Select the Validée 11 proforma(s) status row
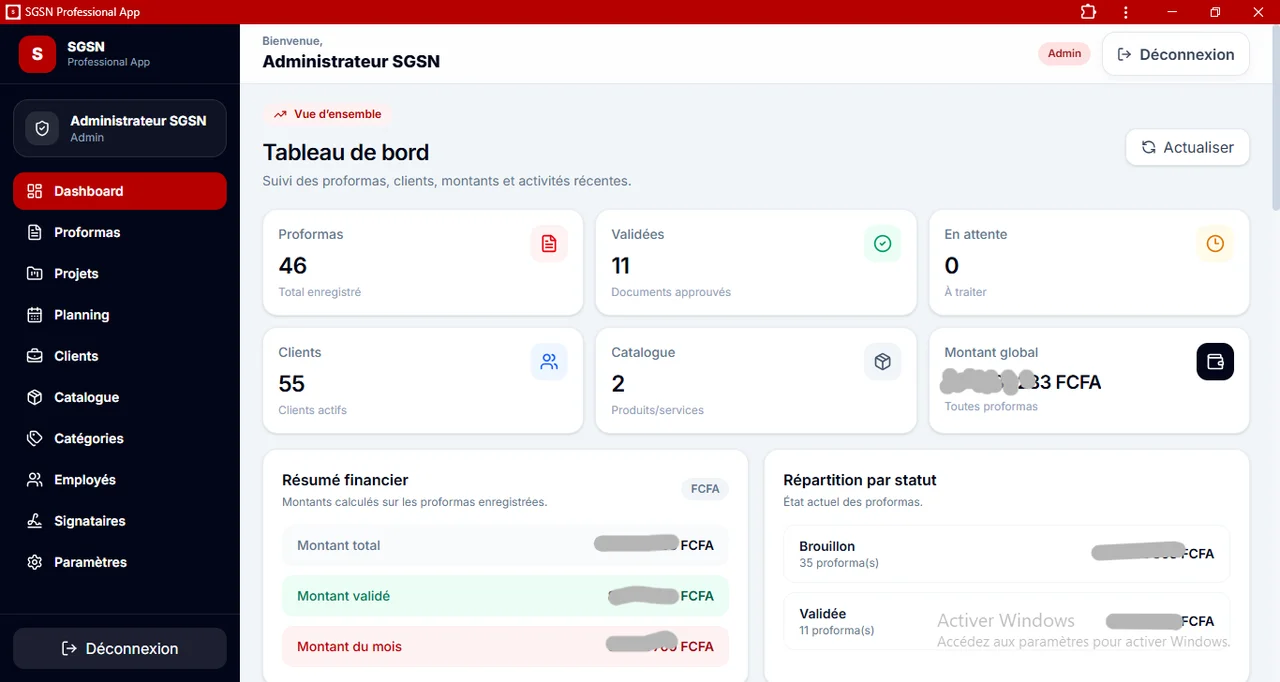 click(x=1006, y=621)
